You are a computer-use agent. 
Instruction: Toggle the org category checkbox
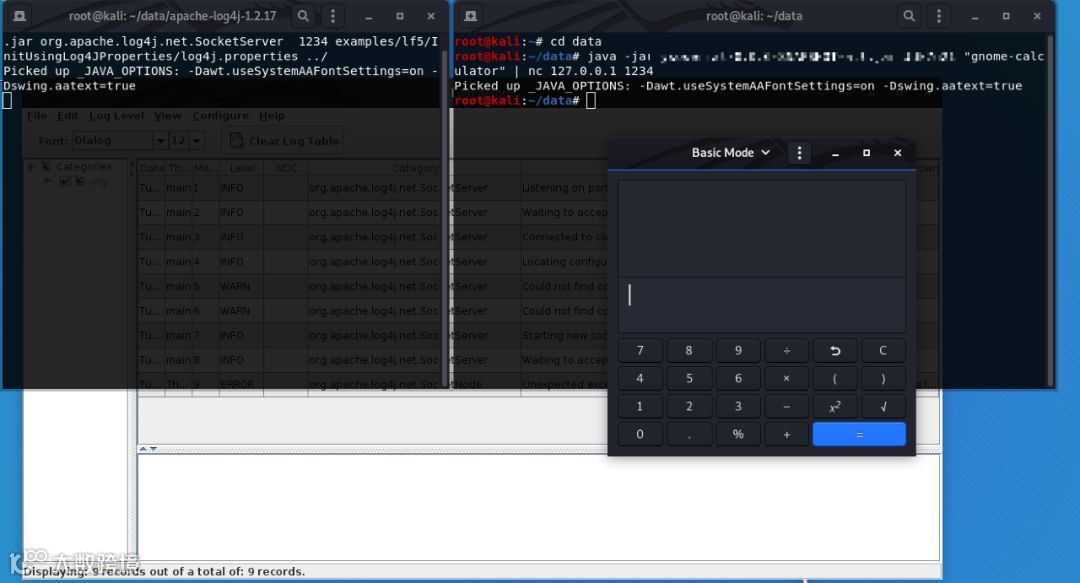pos(65,181)
